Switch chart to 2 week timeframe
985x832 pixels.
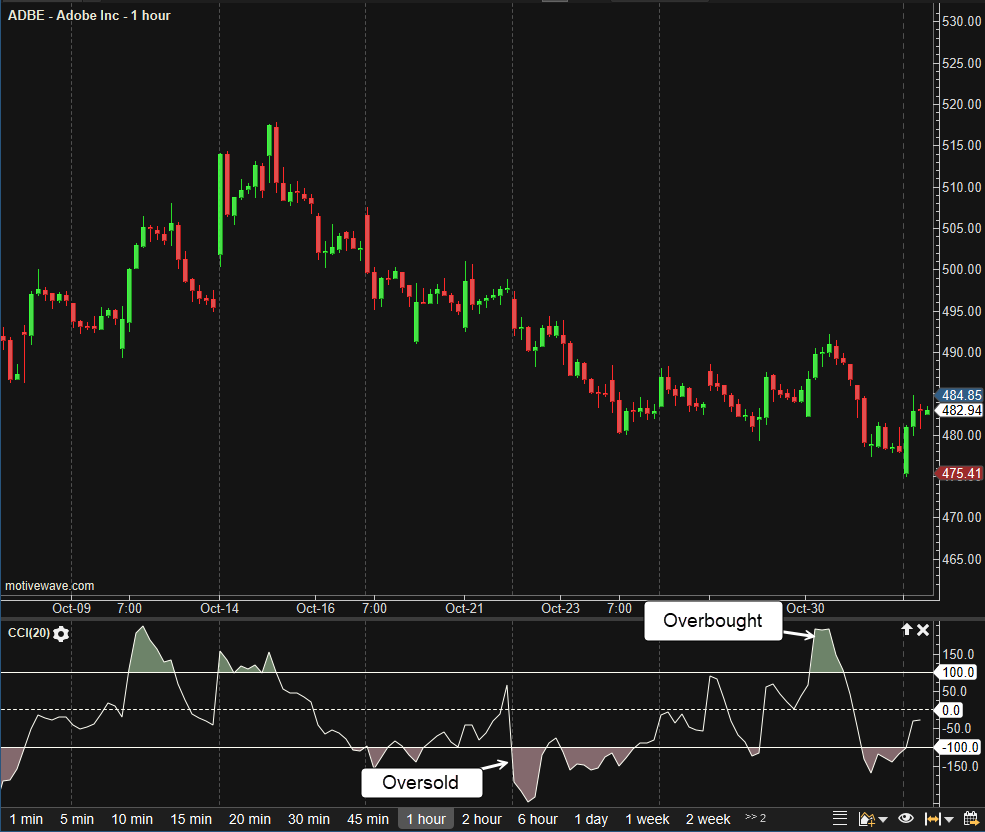pyautogui.click(x=708, y=819)
